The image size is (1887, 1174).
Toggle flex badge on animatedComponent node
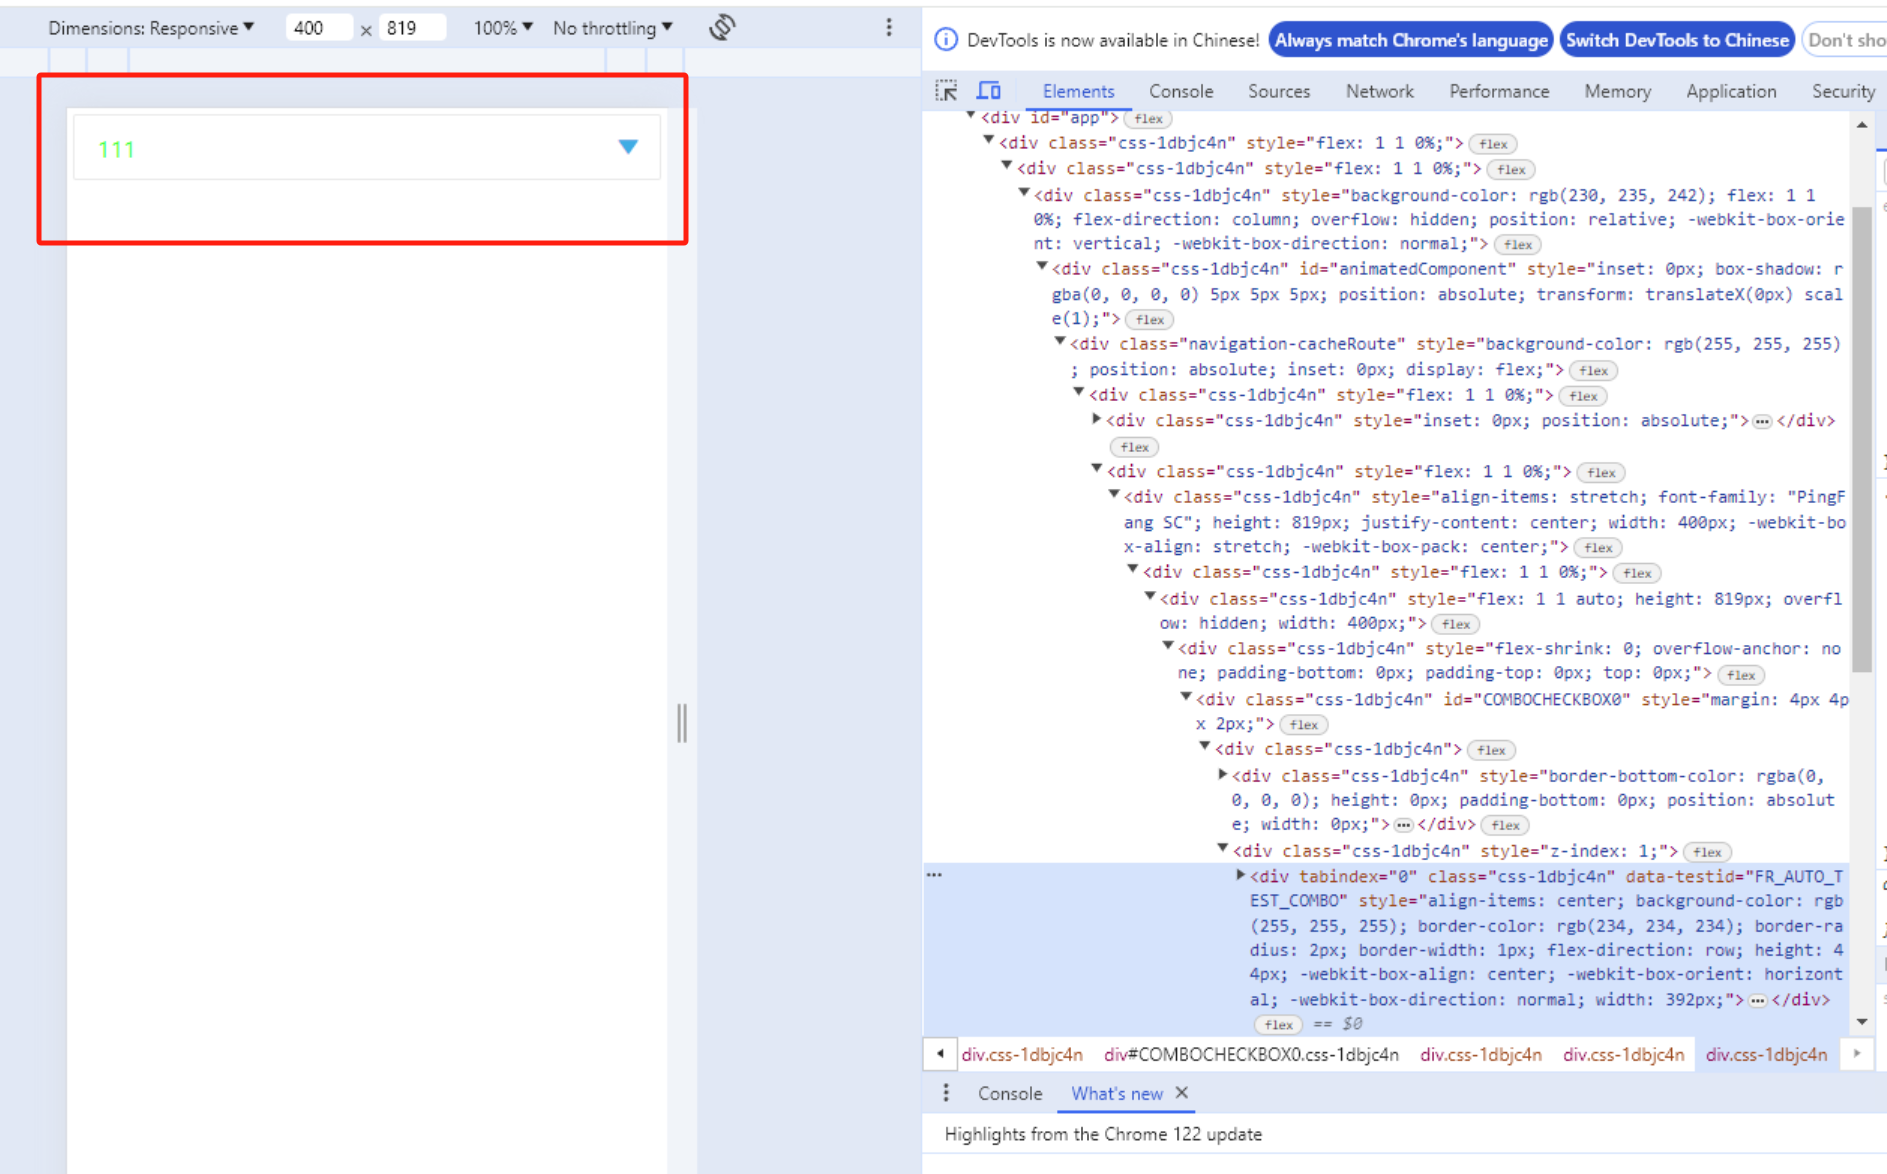coord(1149,319)
